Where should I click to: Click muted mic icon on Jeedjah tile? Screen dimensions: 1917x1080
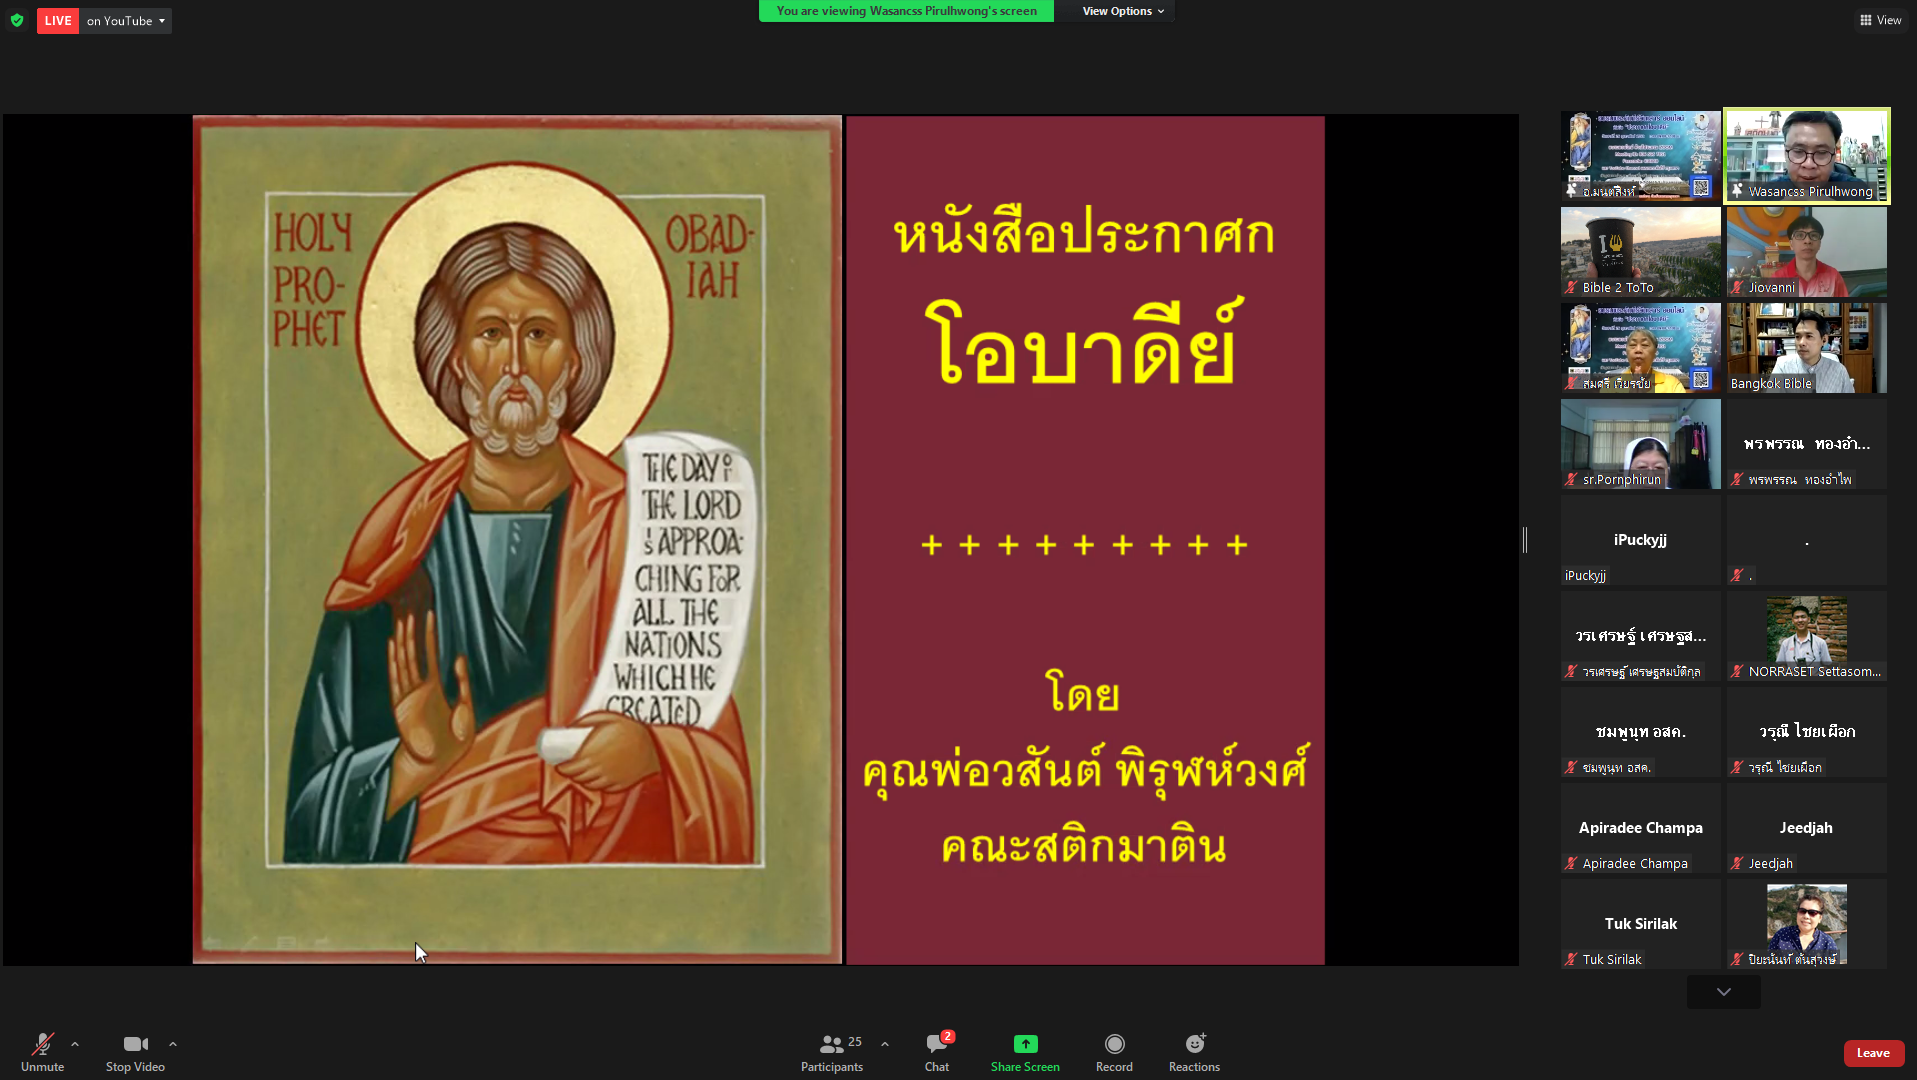click(x=1738, y=864)
